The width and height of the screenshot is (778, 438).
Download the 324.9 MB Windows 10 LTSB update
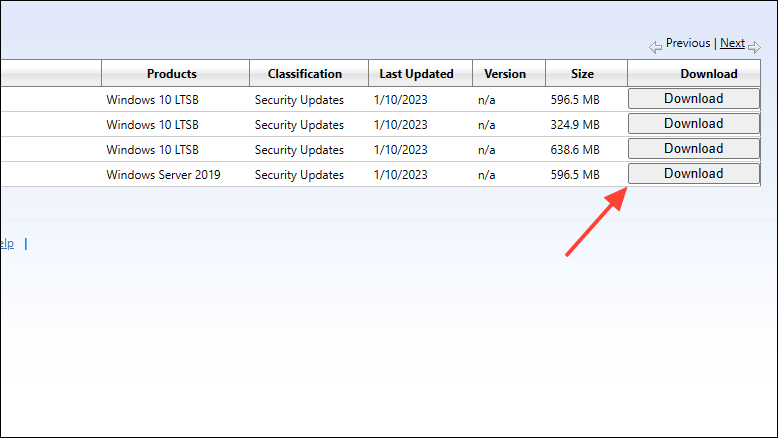click(694, 124)
